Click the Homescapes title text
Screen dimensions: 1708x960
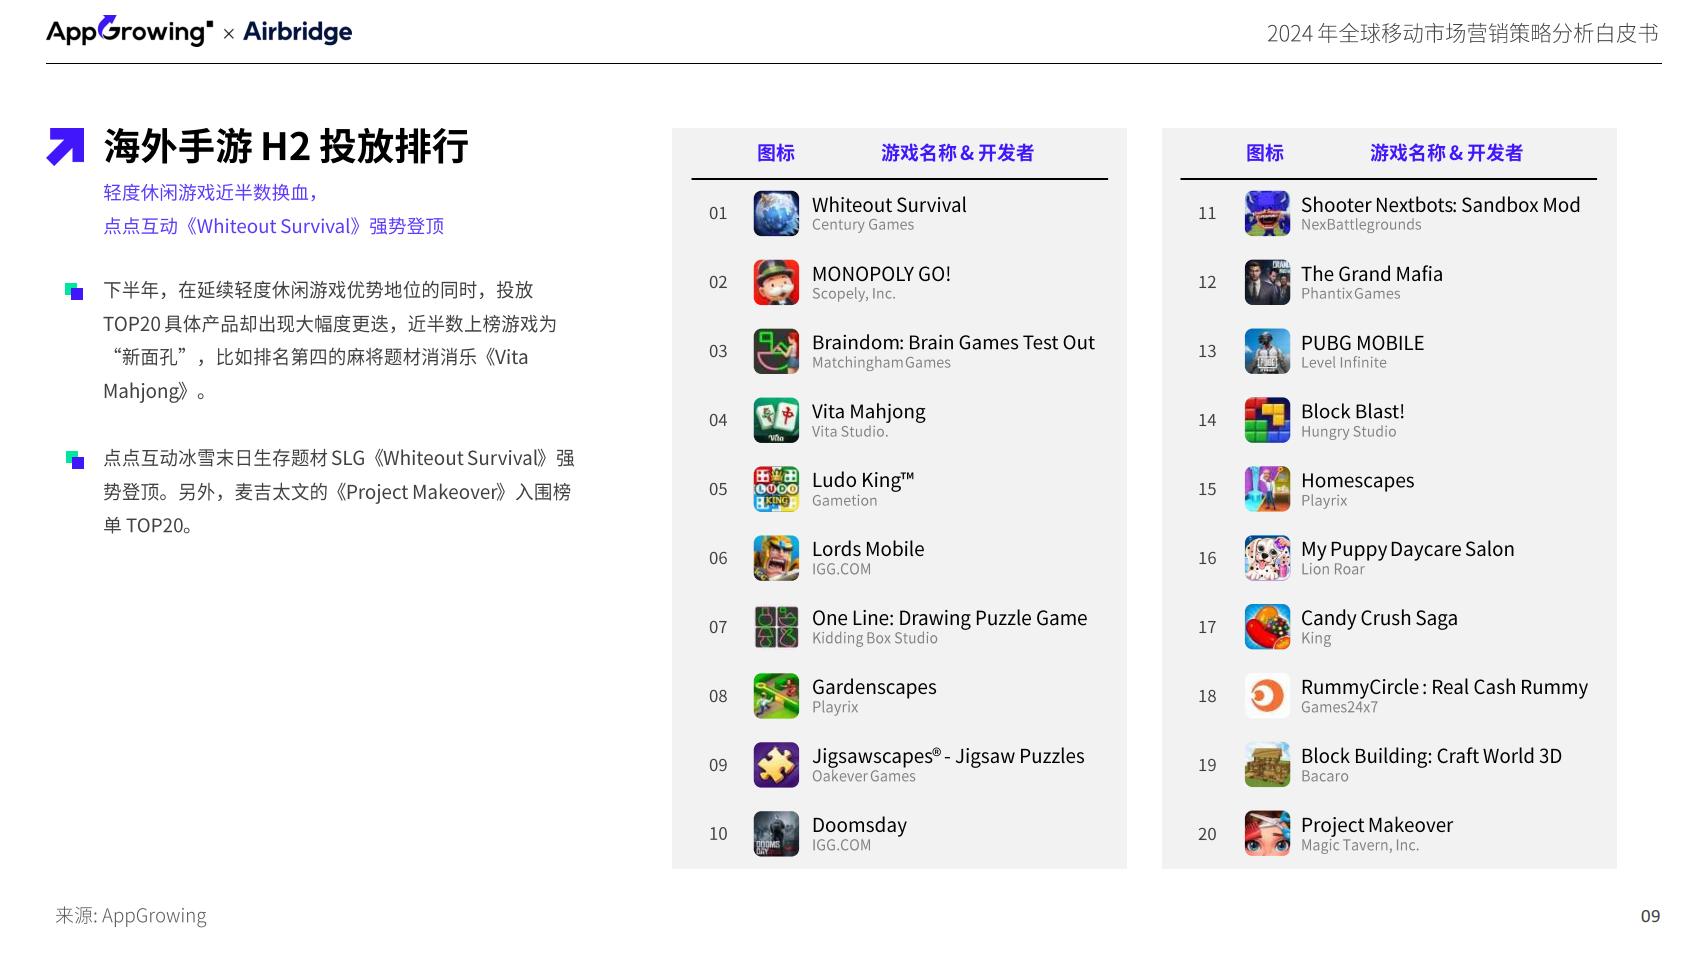pyautogui.click(x=1358, y=481)
